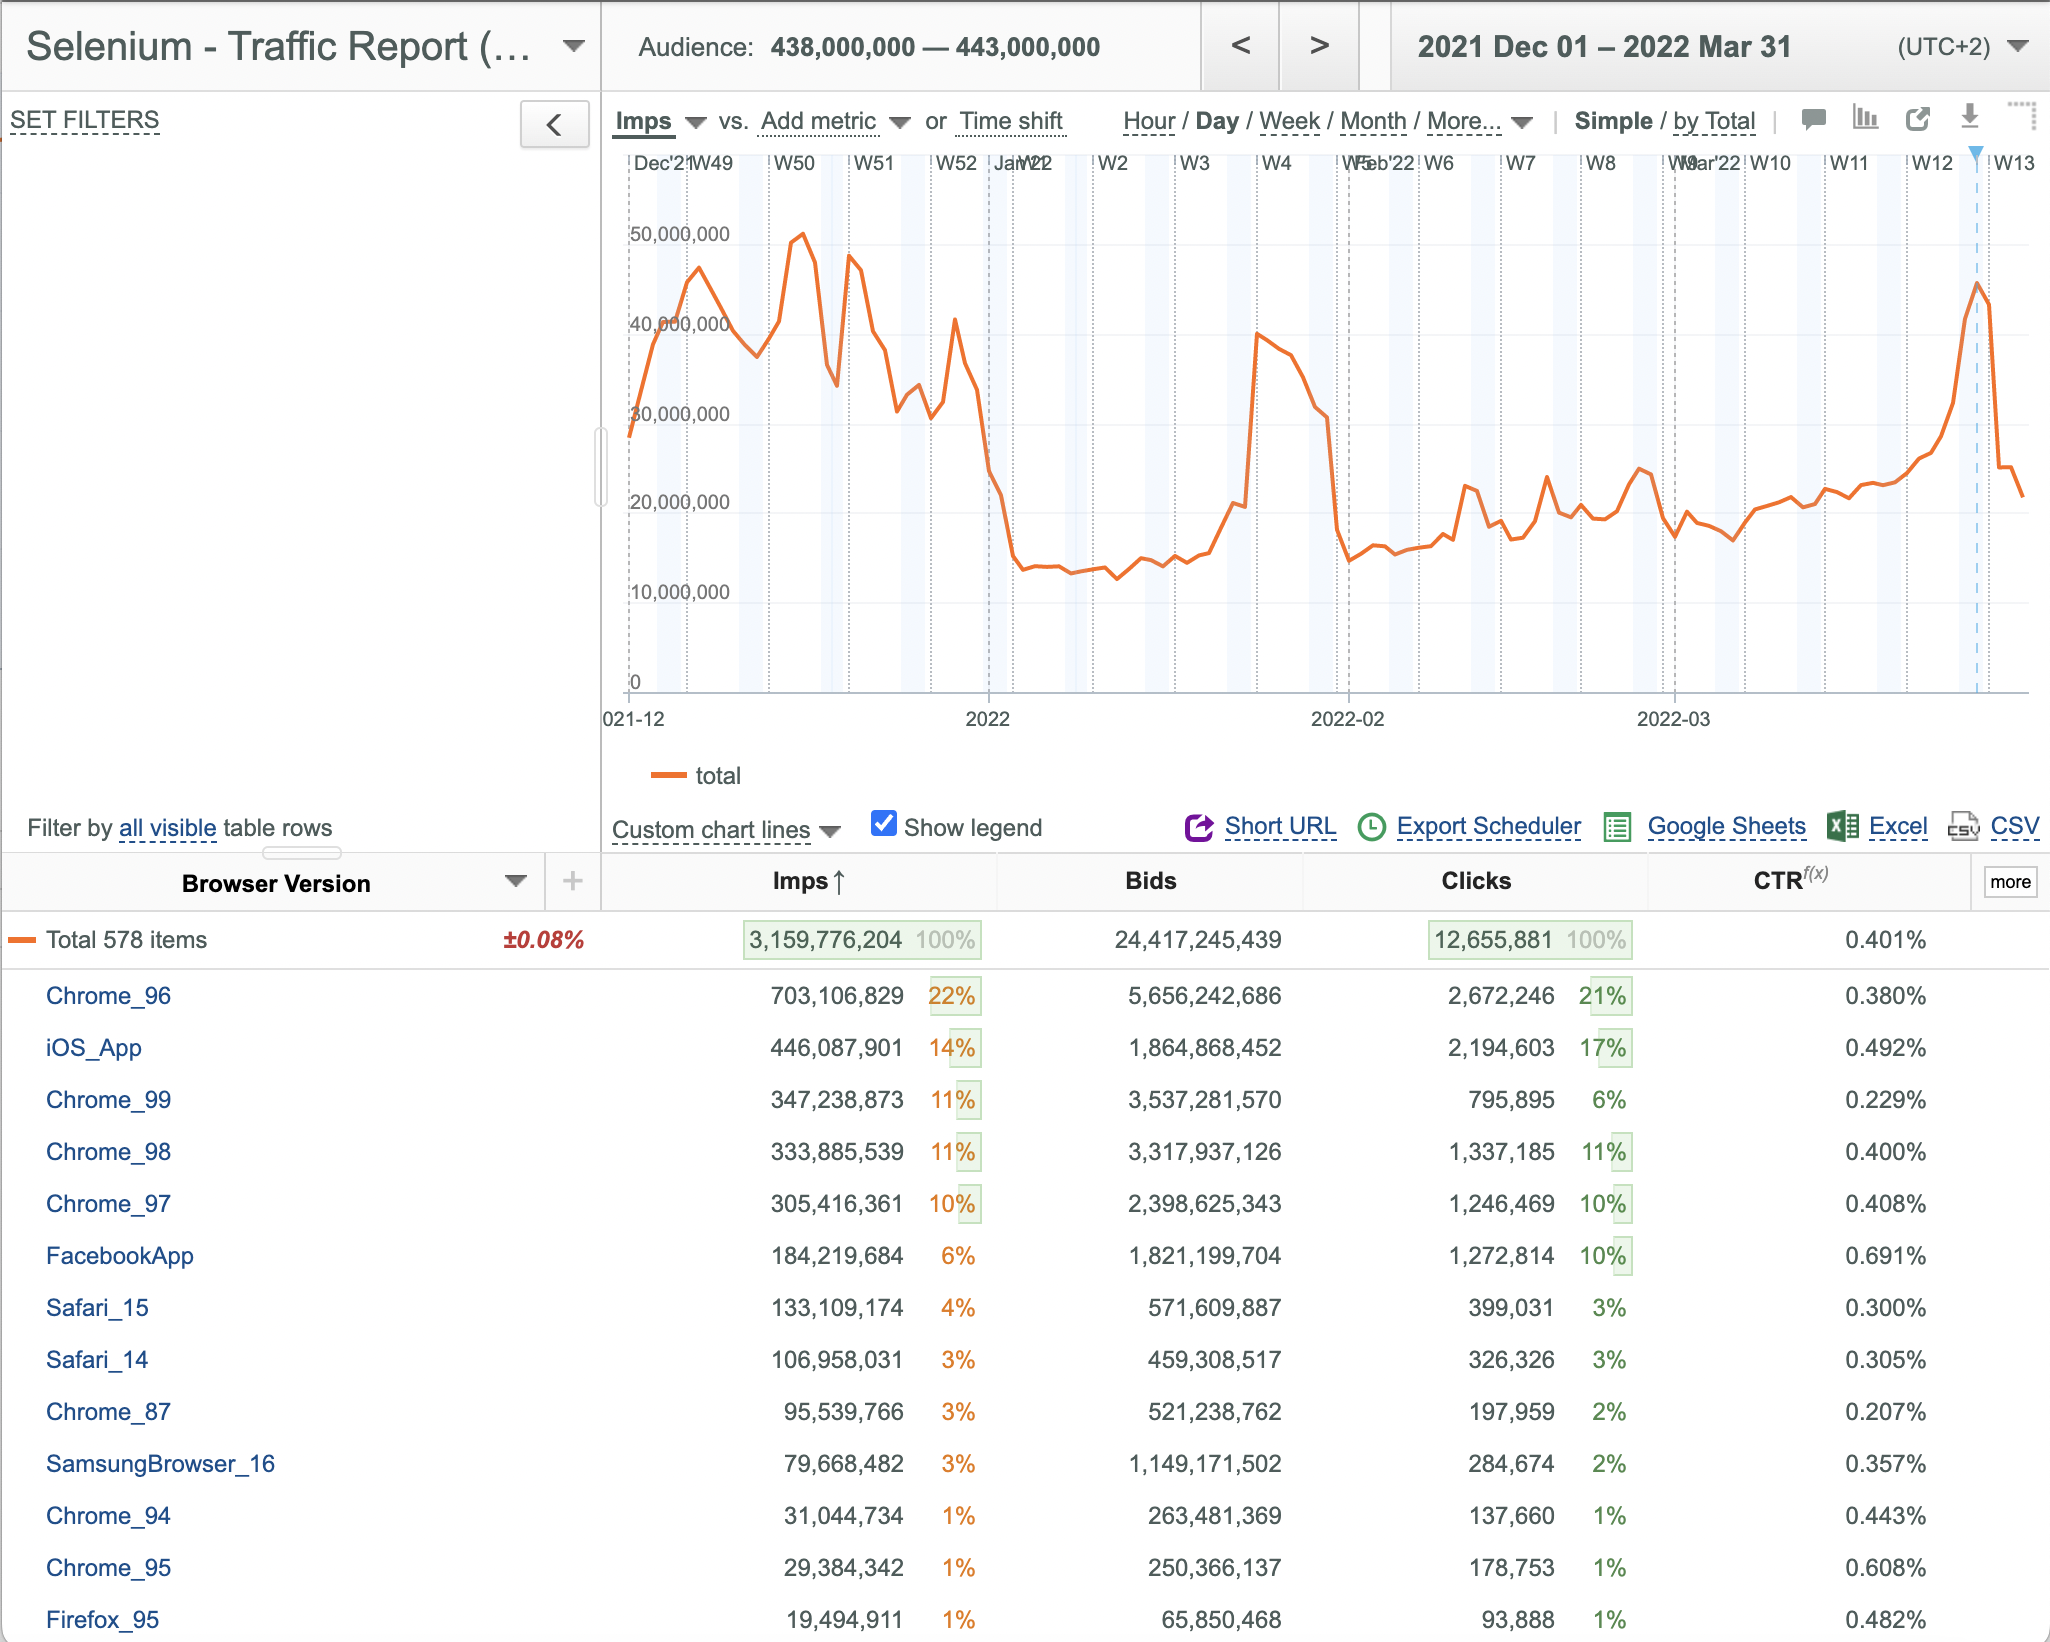2050x1642 pixels.
Task: Switch chart mode to by Total
Action: click(x=1714, y=121)
